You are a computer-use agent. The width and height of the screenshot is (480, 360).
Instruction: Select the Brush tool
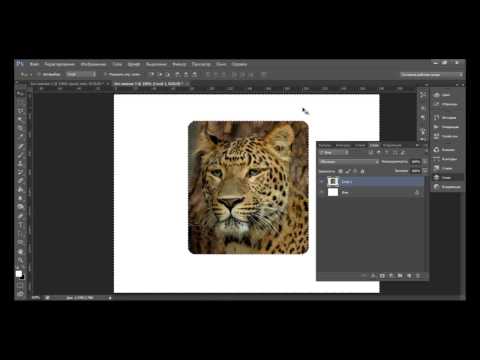coord(21,155)
